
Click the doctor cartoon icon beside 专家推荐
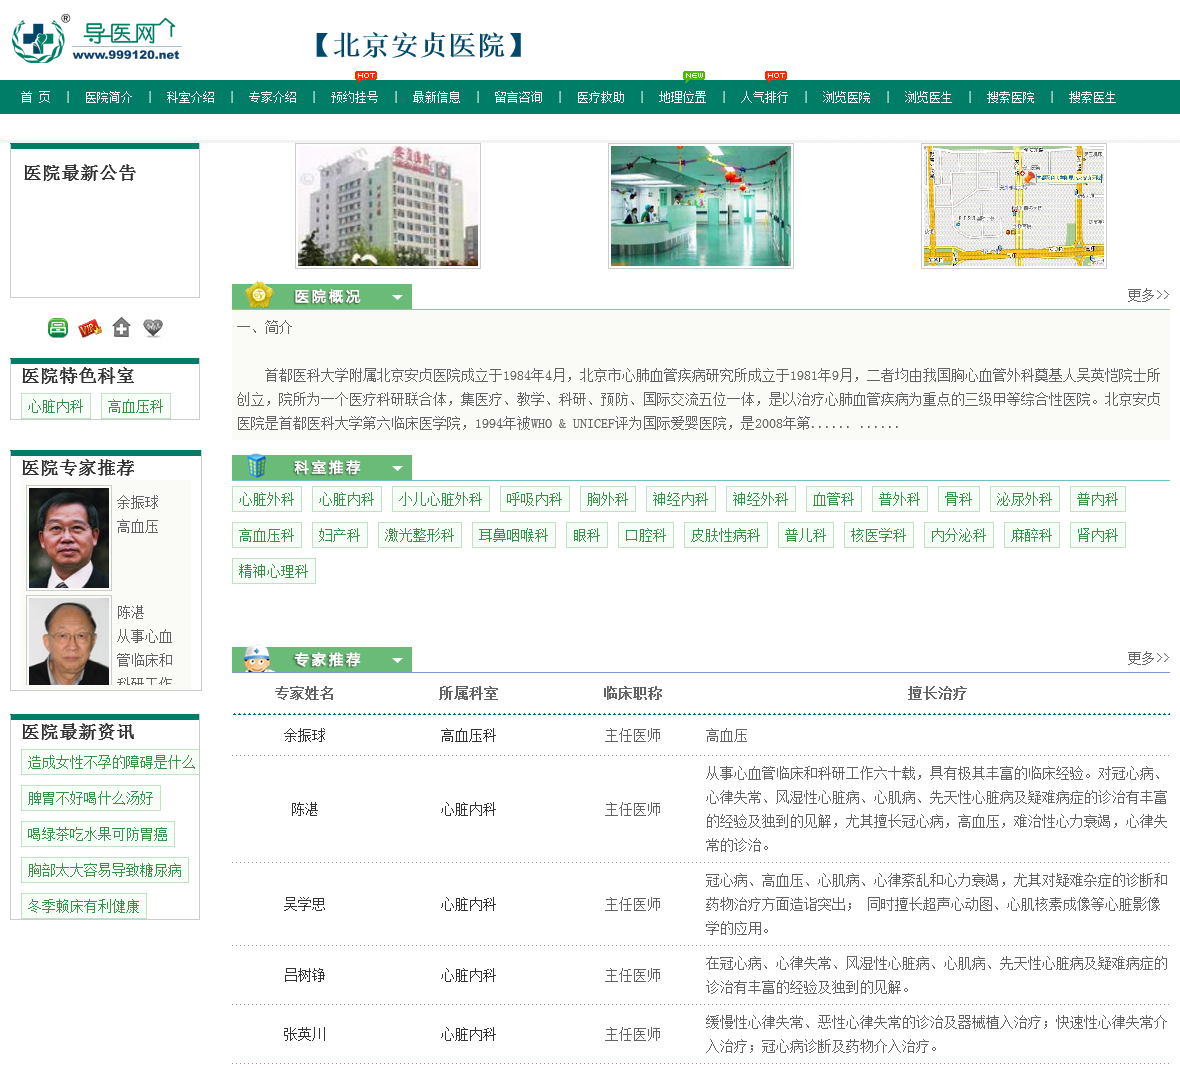point(257,659)
